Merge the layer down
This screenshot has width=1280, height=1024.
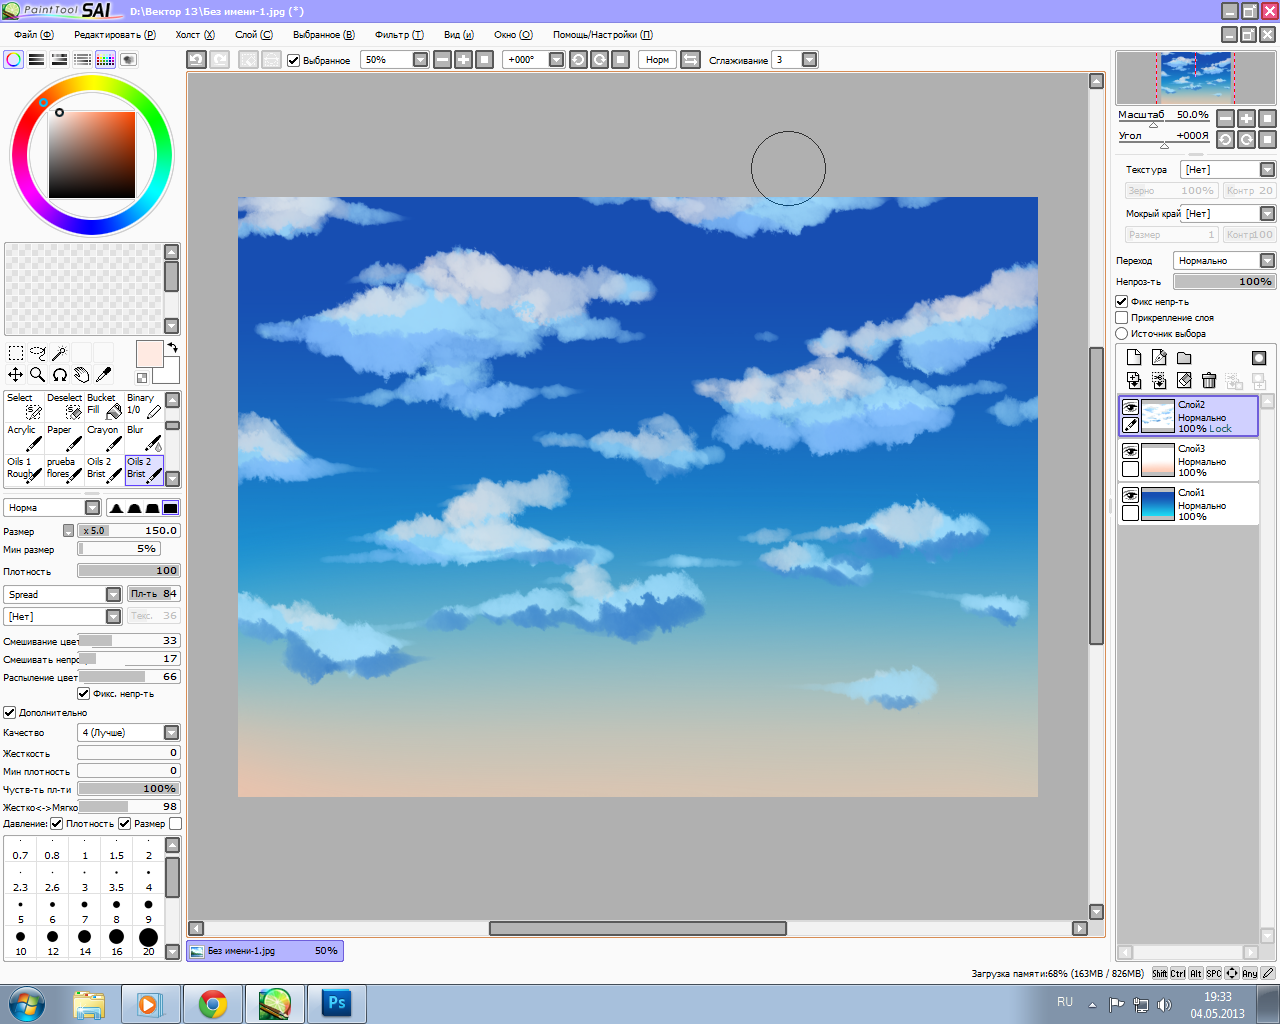1159,381
